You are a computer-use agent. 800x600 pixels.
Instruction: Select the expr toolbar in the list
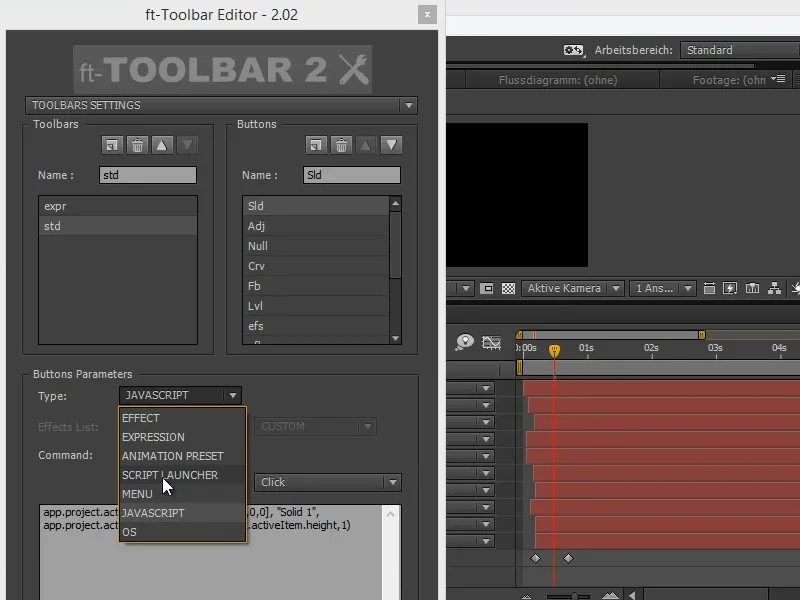click(x=117, y=206)
